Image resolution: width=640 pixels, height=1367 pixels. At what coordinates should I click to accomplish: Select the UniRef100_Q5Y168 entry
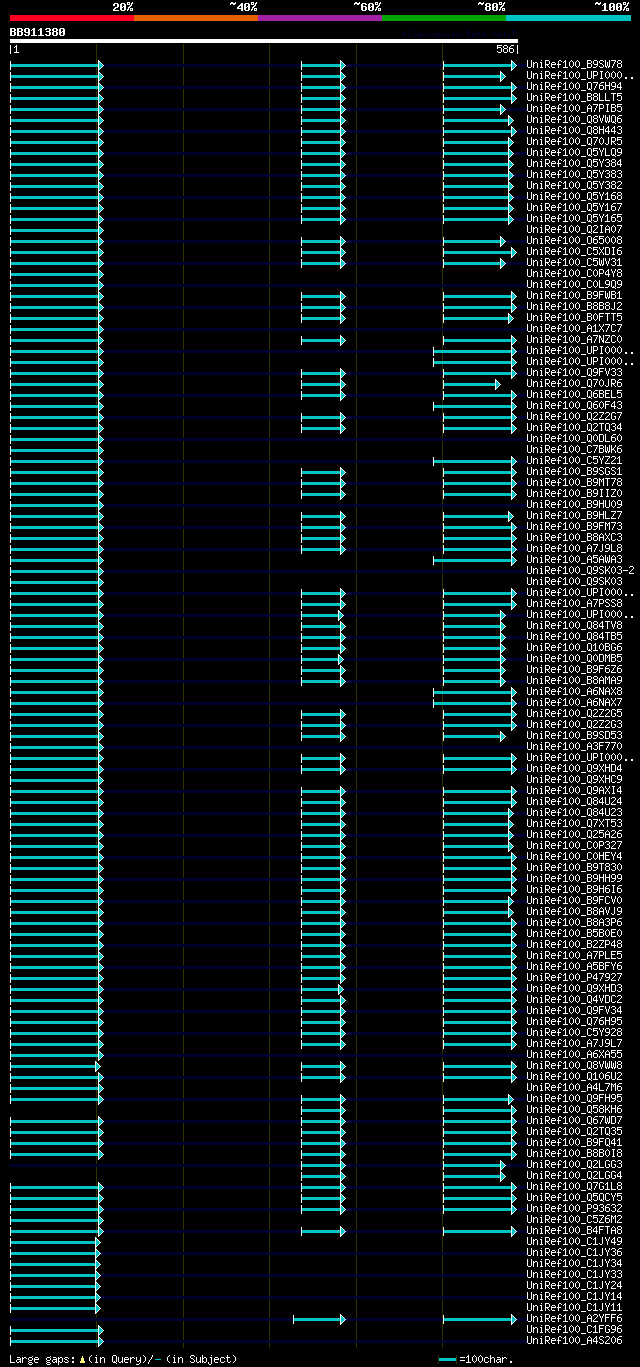(574, 196)
